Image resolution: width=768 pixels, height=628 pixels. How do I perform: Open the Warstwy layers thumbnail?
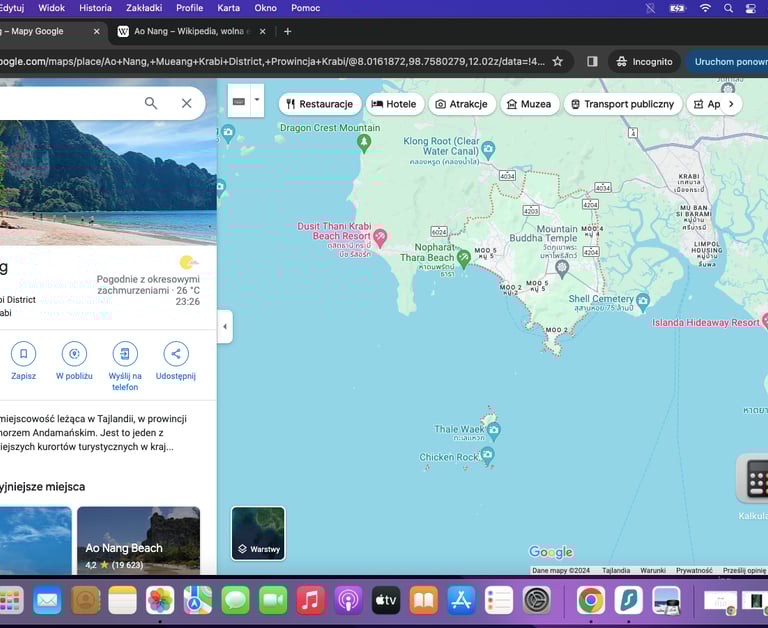tap(258, 533)
